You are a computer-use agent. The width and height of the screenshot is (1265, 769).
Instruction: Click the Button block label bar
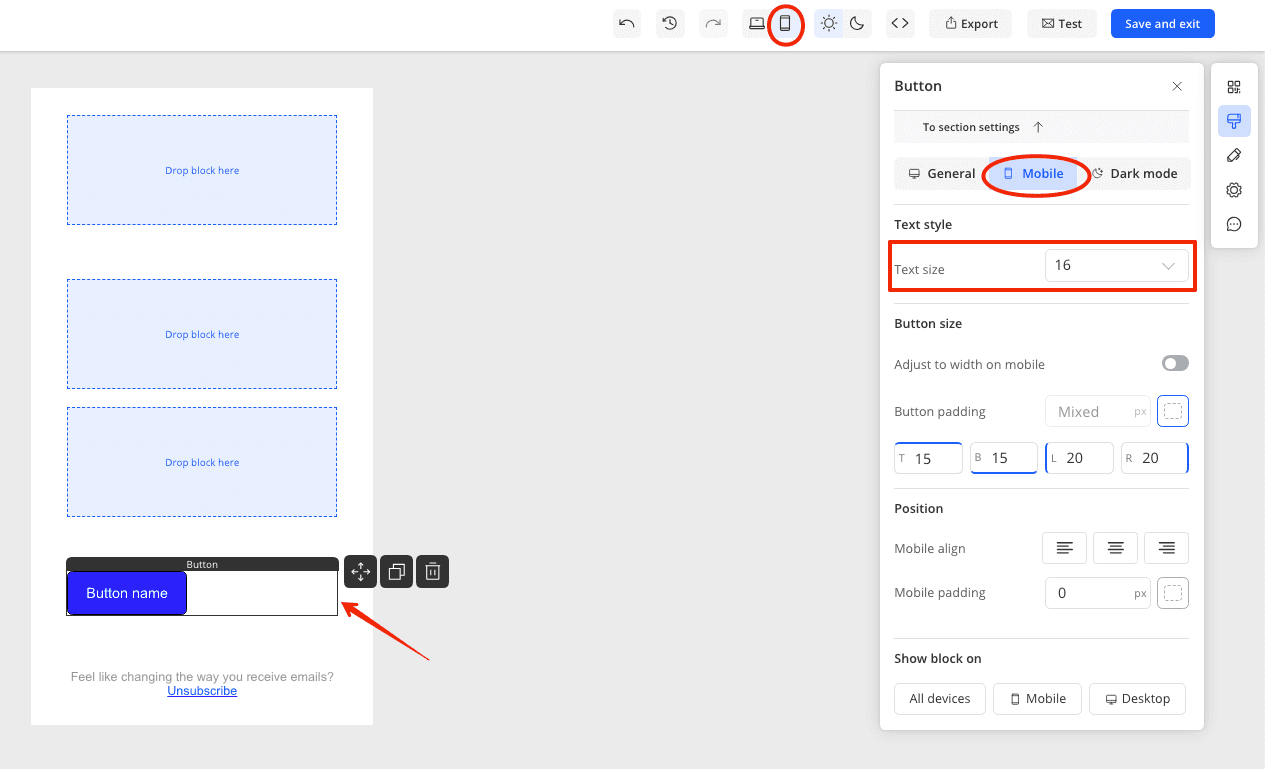pos(202,564)
